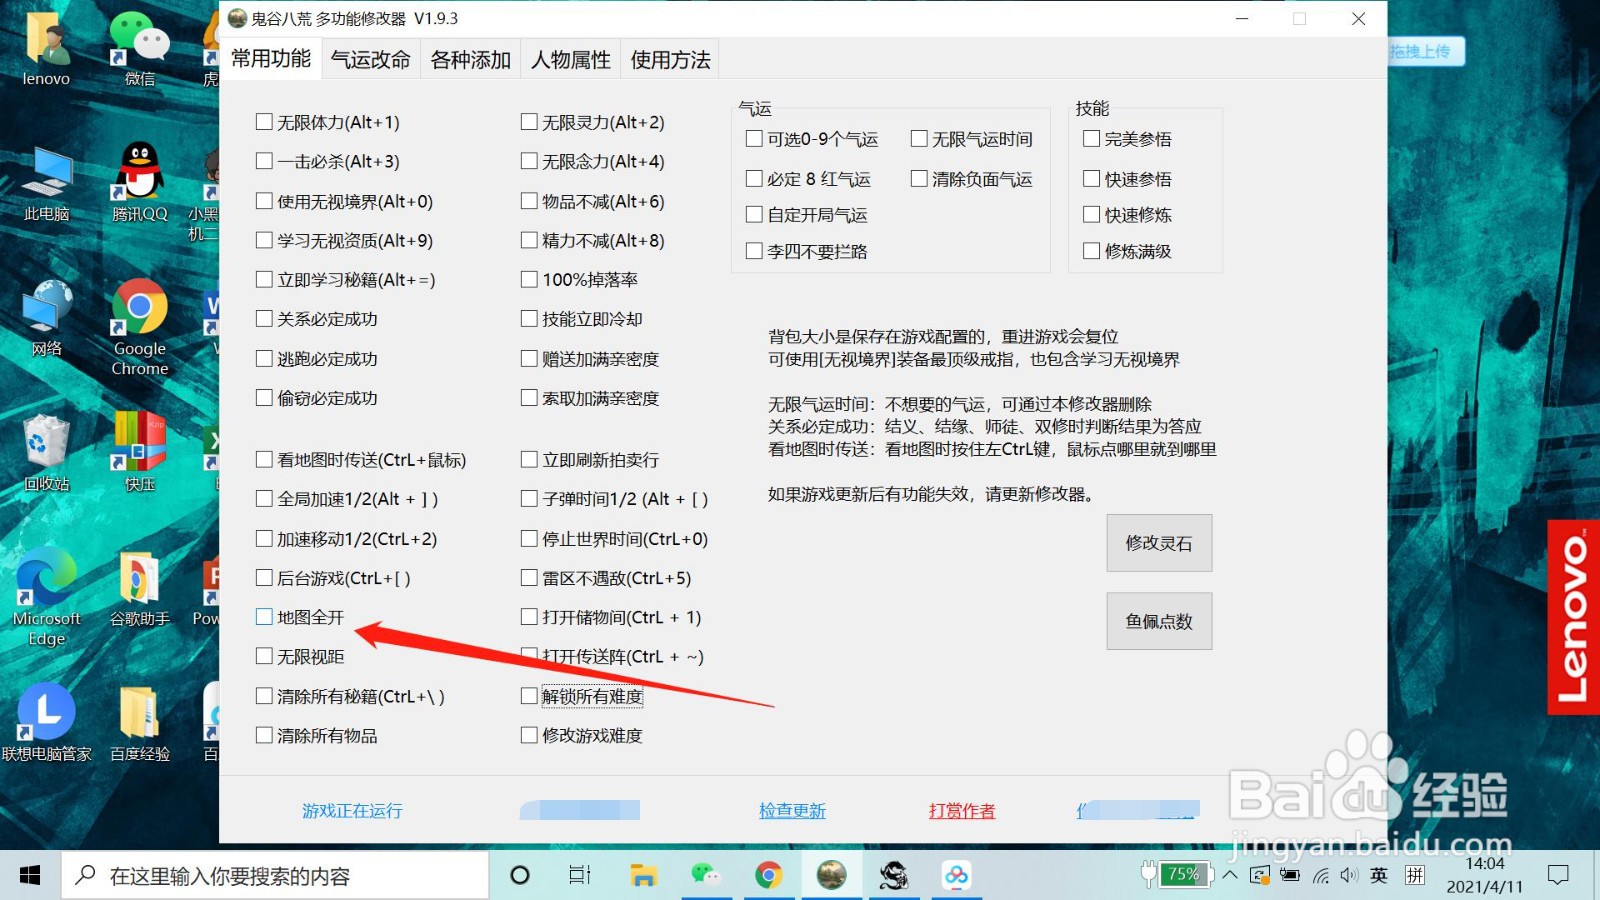The height and width of the screenshot is (900, 1600).
Task: Click the 鱼佩点数 button
Action: (x=1159, y=621)
